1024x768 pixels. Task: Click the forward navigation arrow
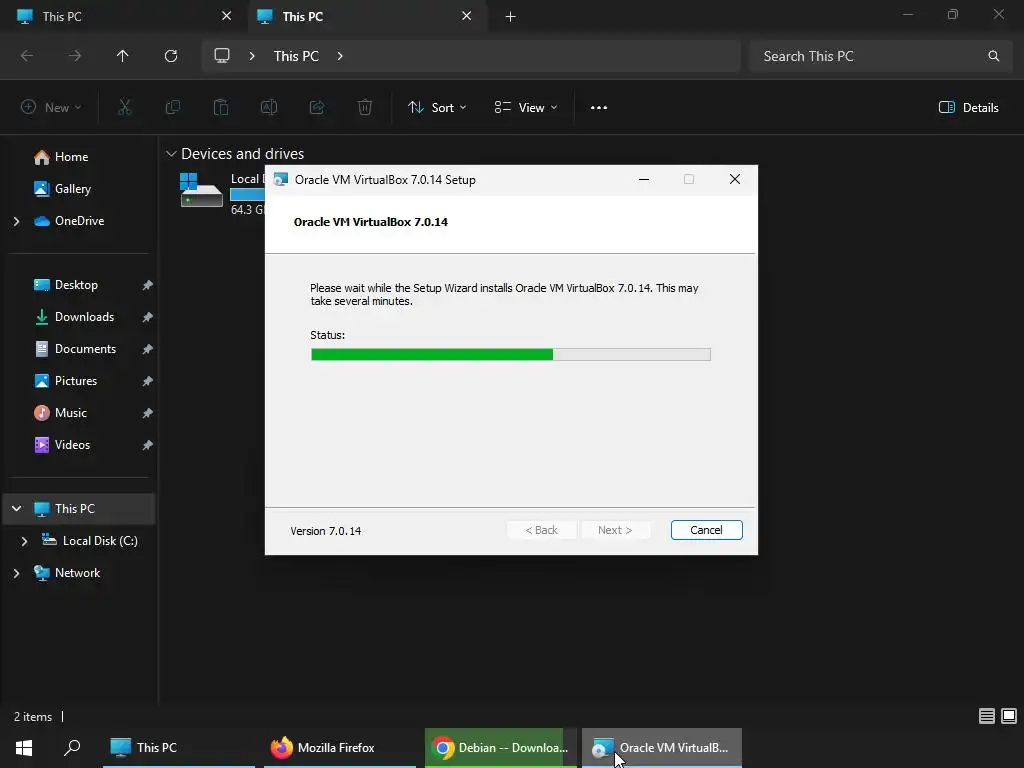coord(75,56)
